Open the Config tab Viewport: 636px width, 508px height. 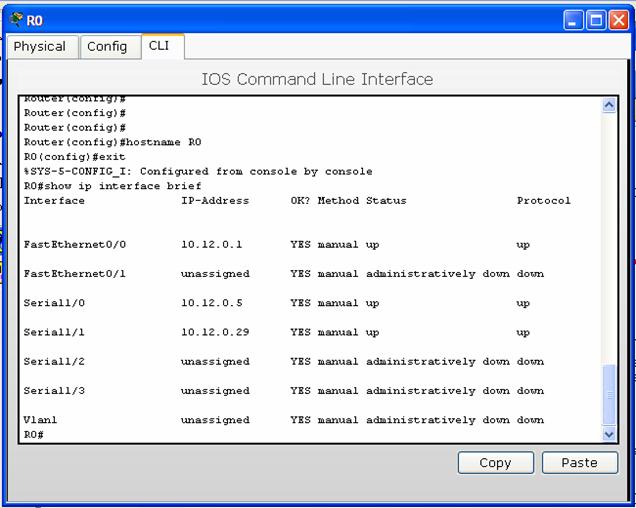[x=107, y=46]
